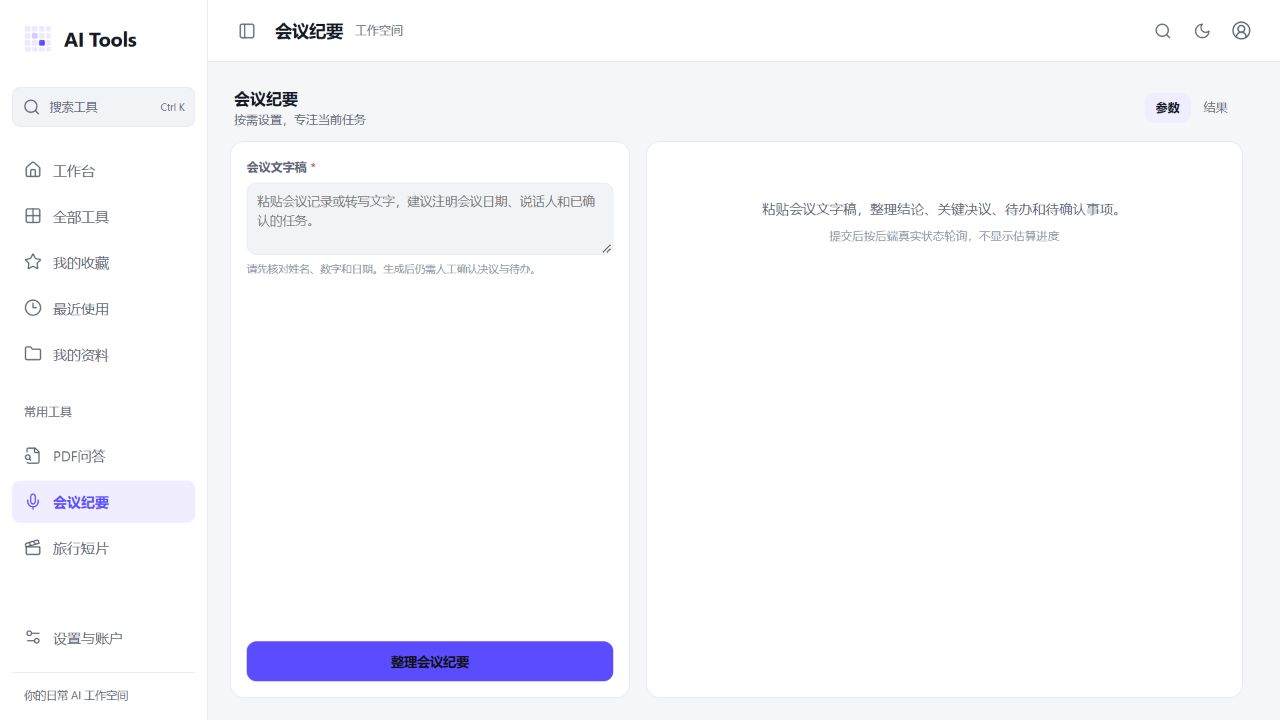Open 工作台 in sidebar
The image size is (1280, 720).
tap(104, 170)
